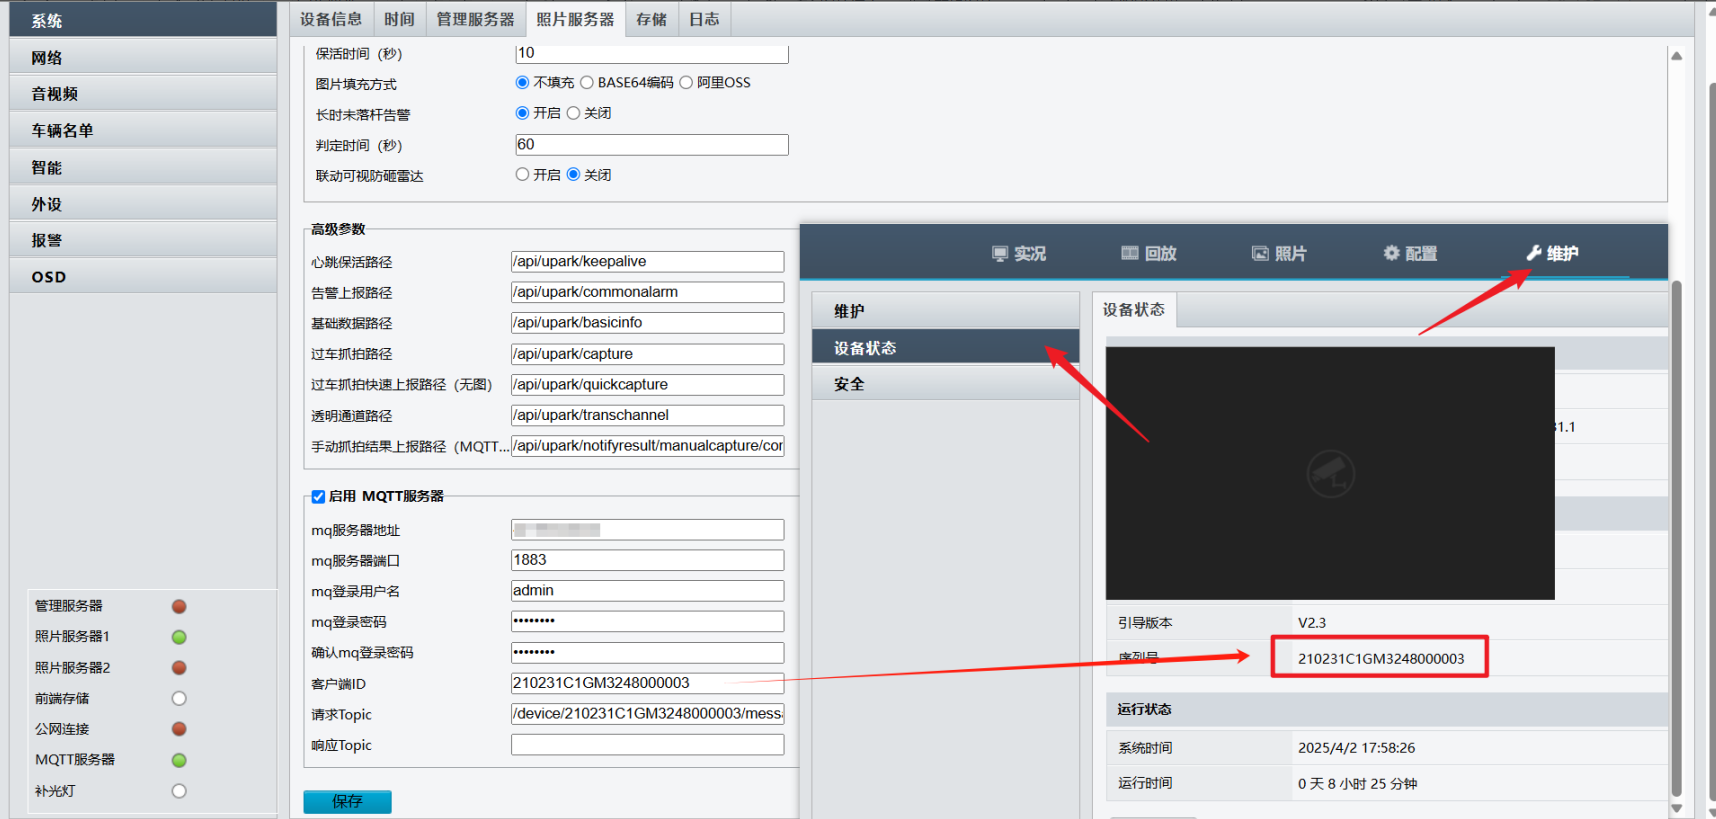Click the right-side vertical scrollbar
Viewport: 1716px width, 819px height.
1677,538
